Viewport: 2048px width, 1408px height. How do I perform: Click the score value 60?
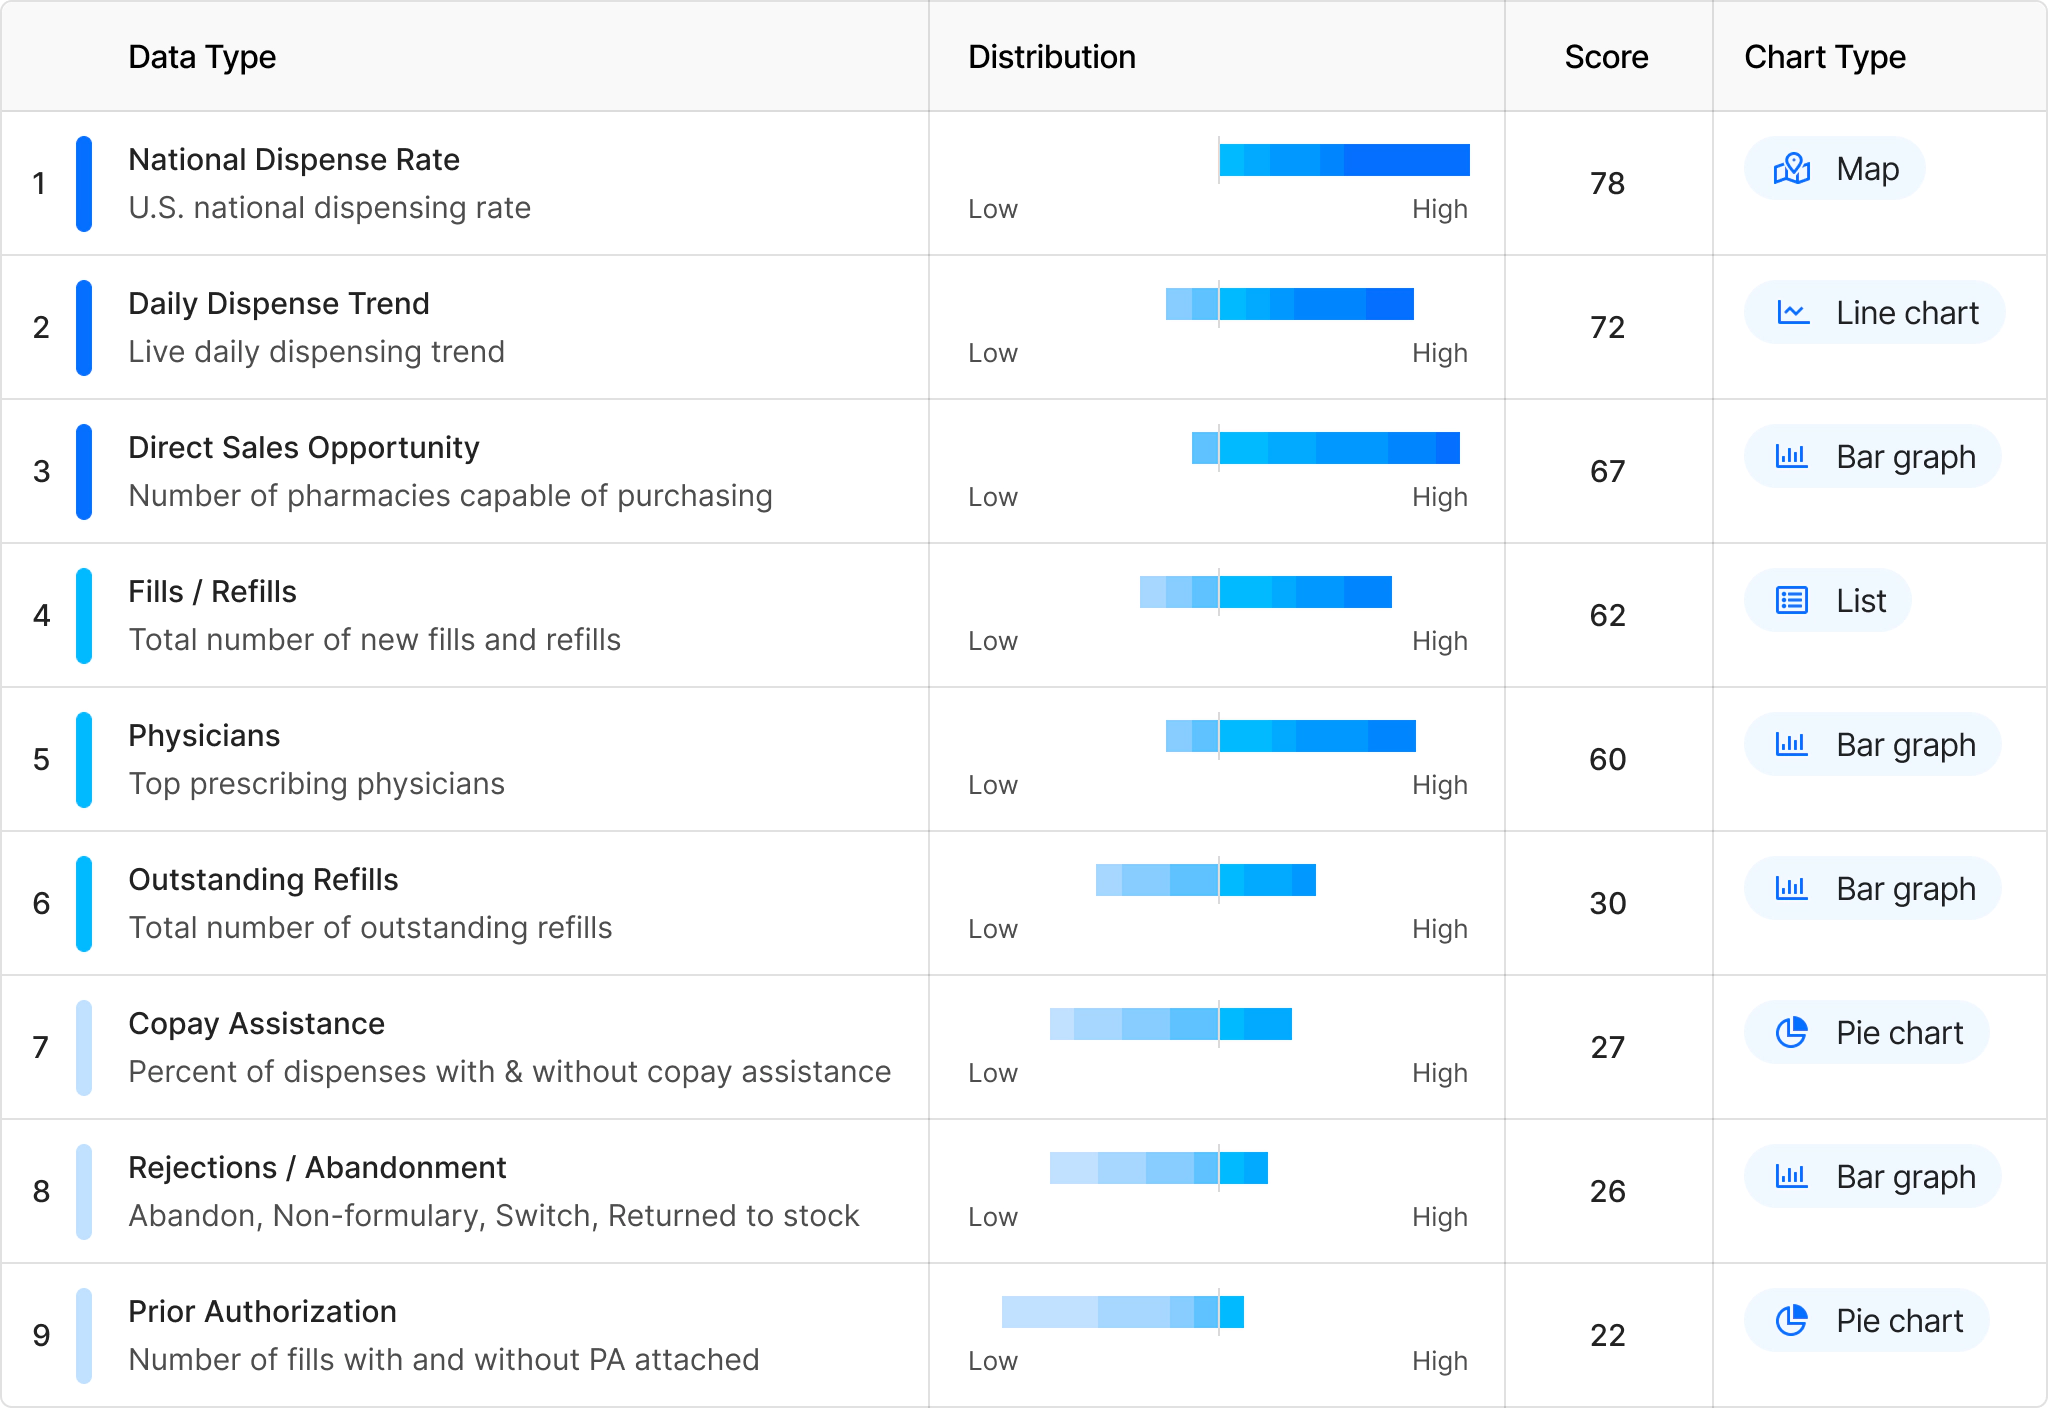click(1607, 760)
